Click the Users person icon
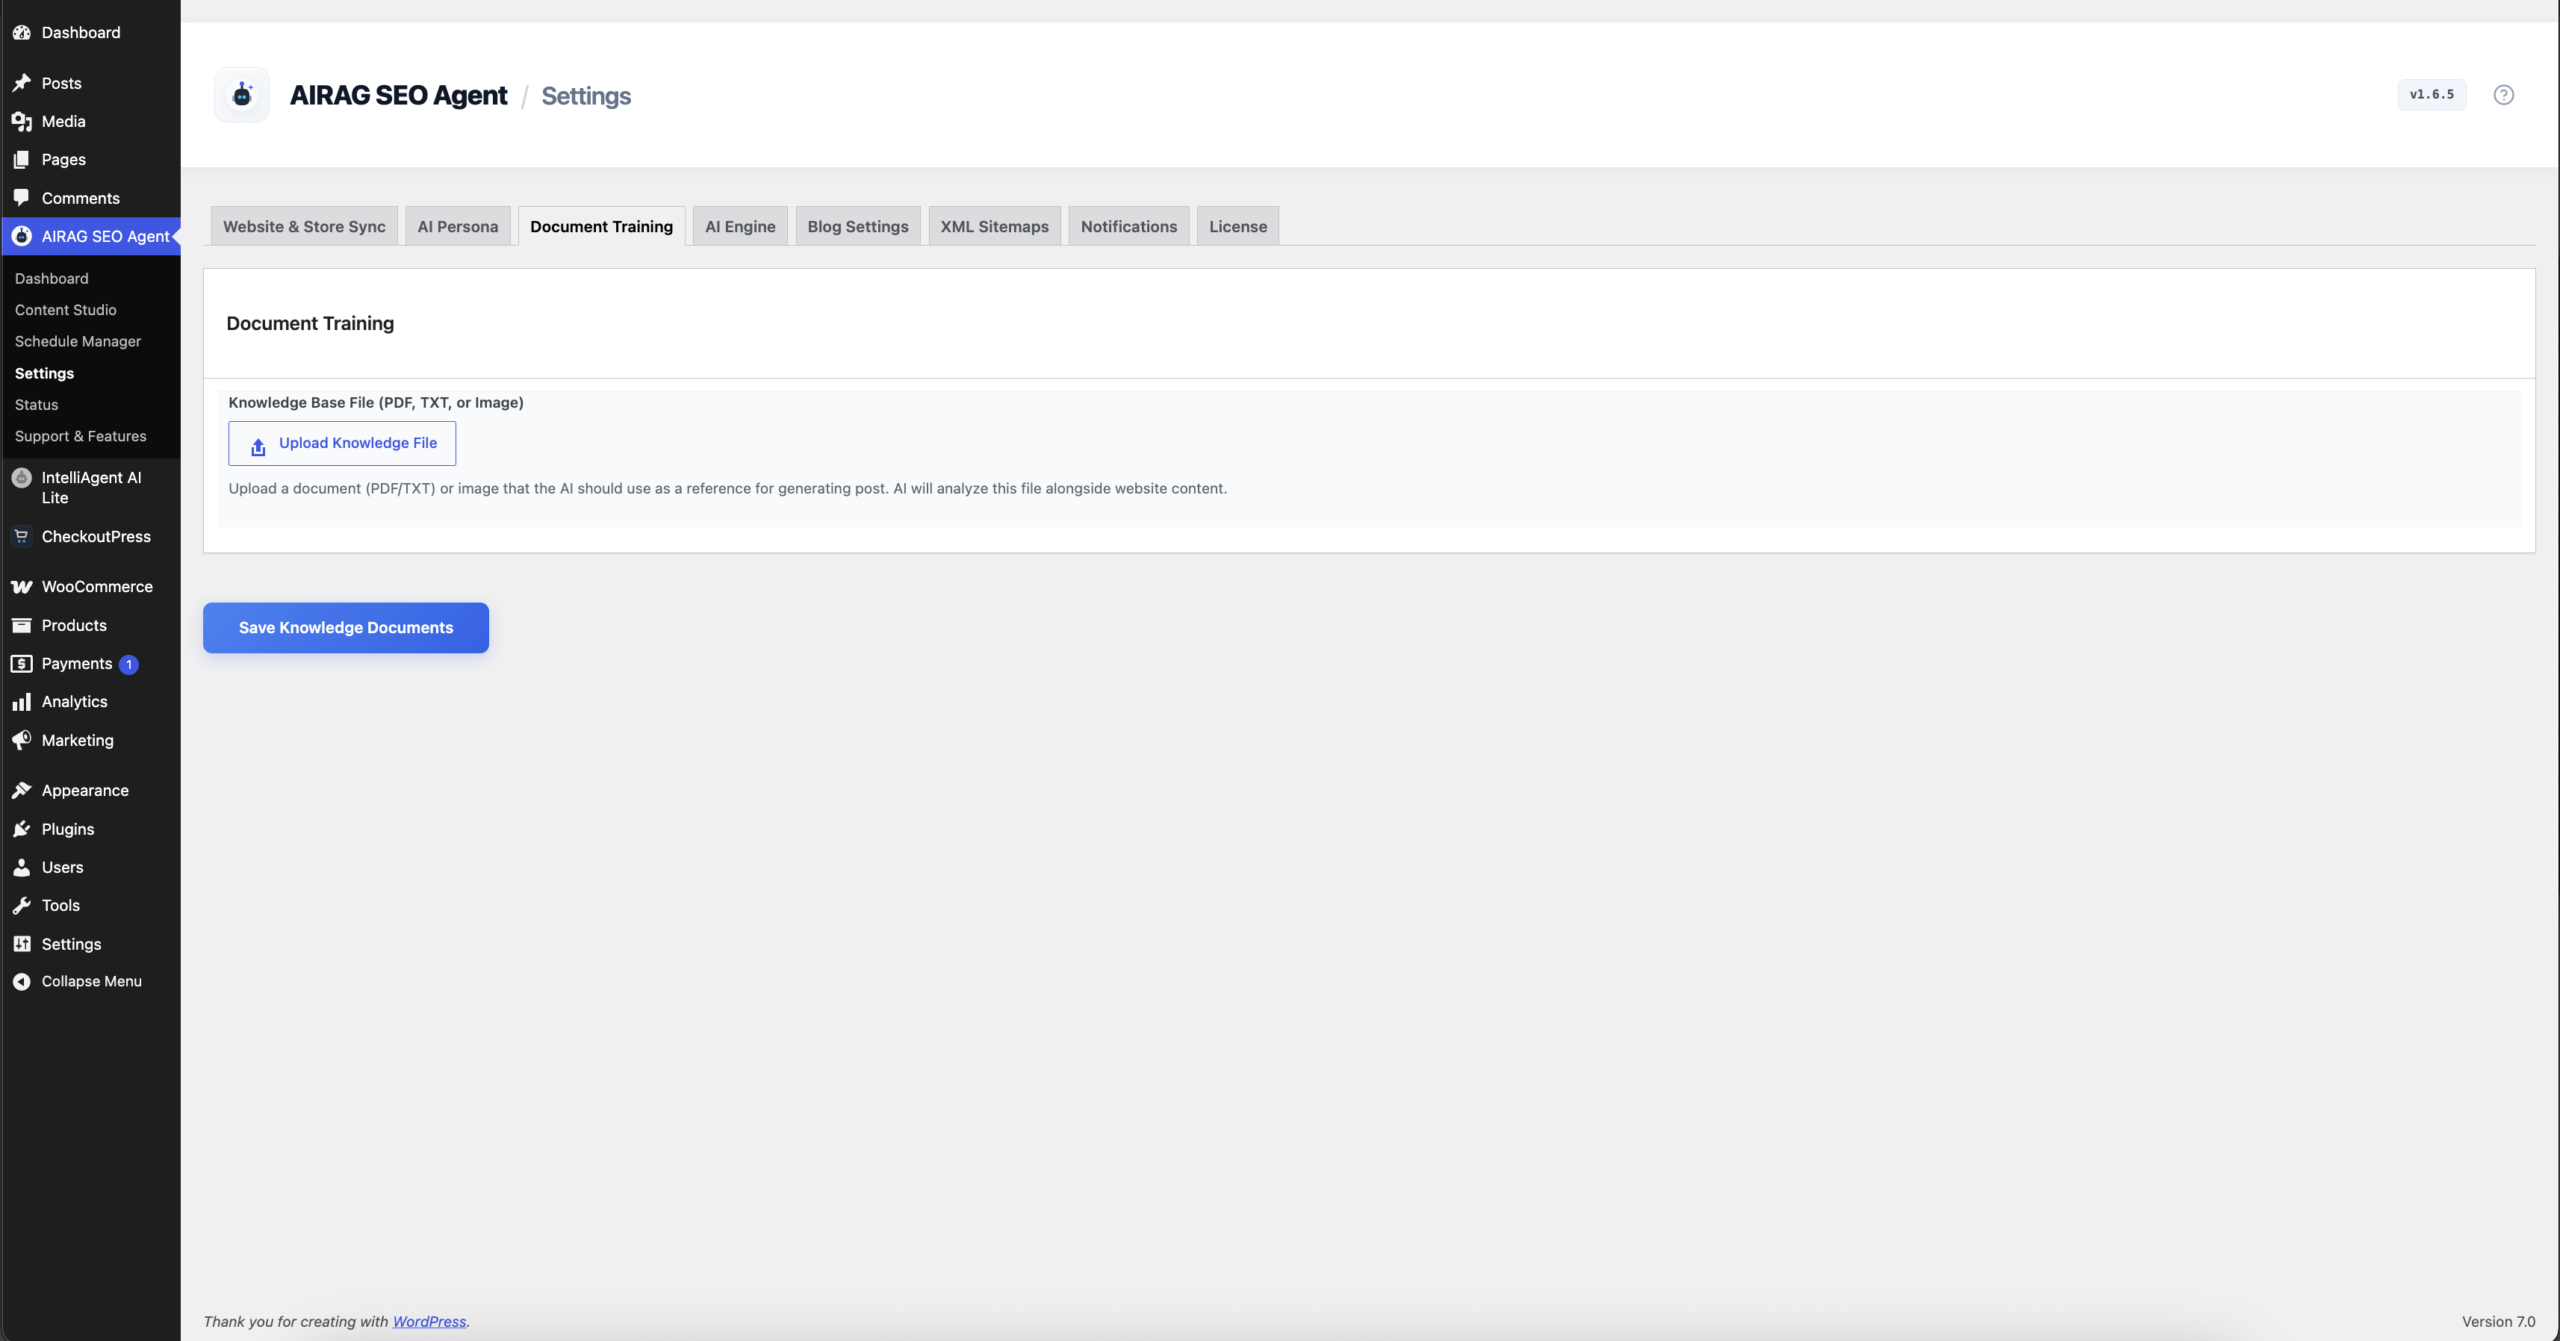Screen dimensions: 2560x1341 pyautogui.click(x=21, y=868)
